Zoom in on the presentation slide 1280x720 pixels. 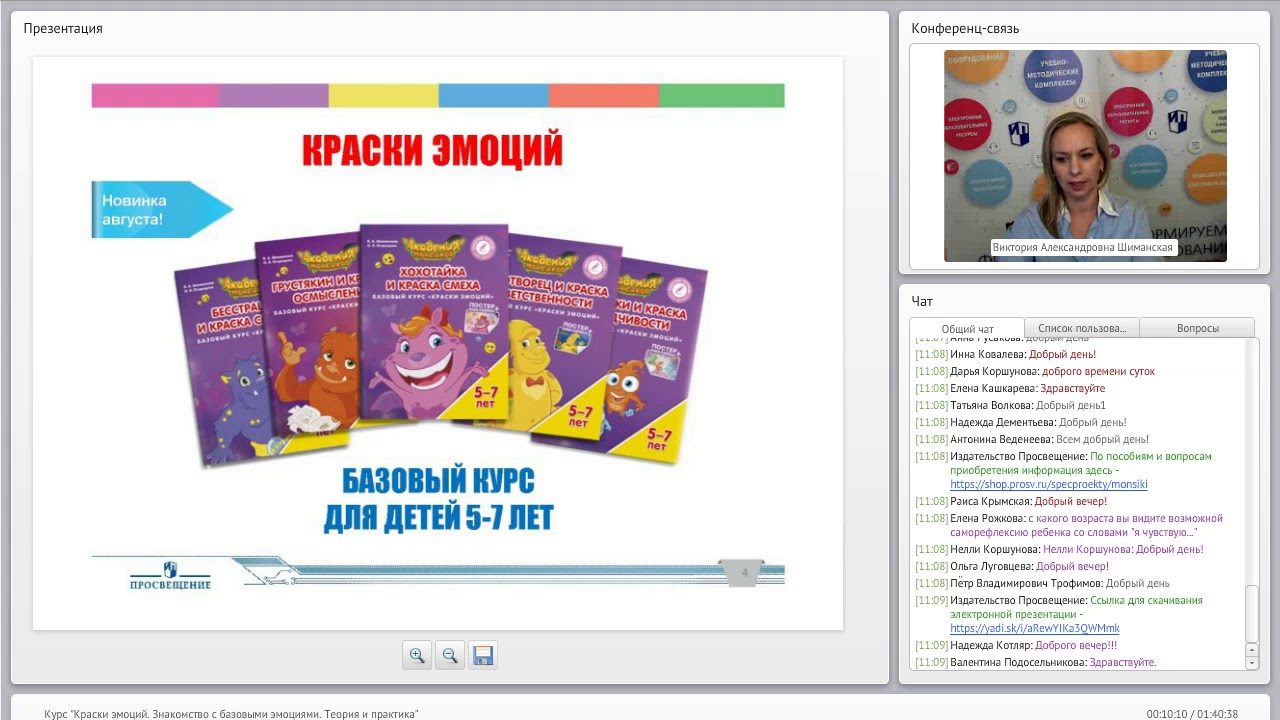pyautogui.click(x=417, y=655)
